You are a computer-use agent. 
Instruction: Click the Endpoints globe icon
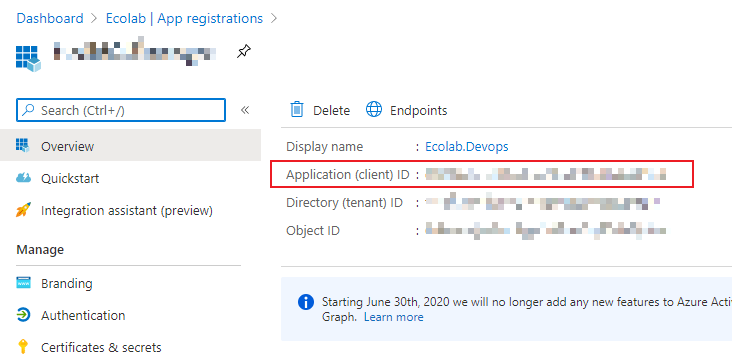click(x=374, y=109)
